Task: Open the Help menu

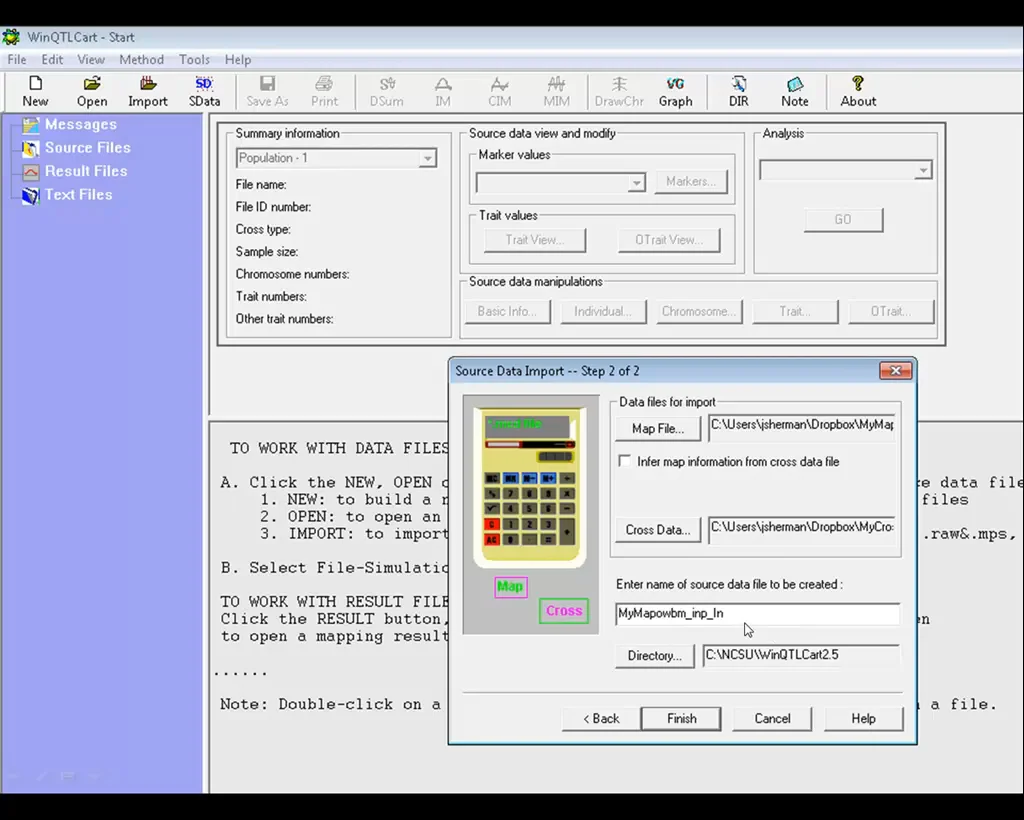Action: coord(238,59)
